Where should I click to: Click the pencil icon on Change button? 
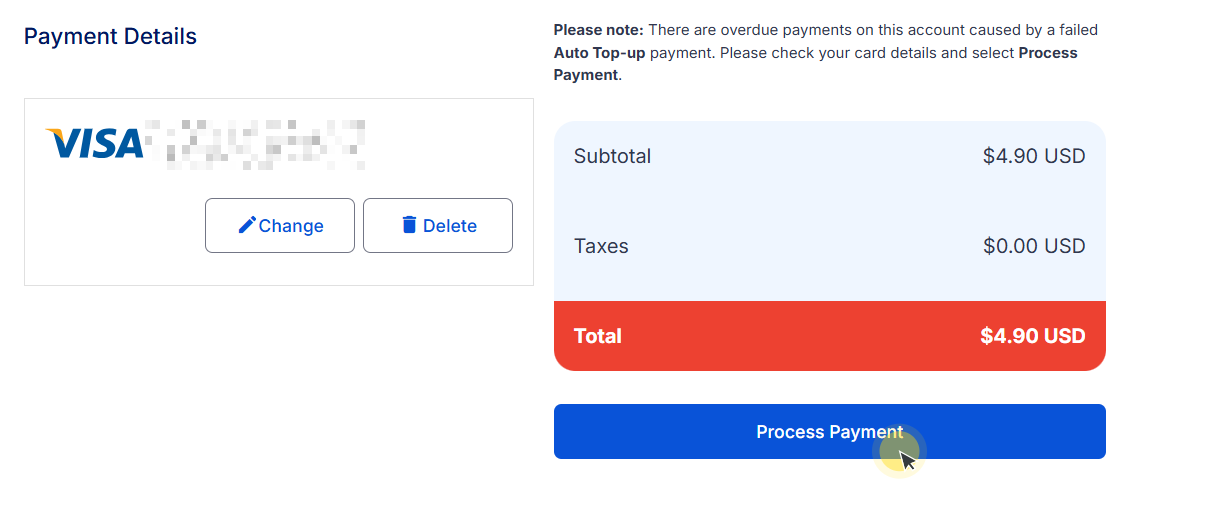(x=247, y=225)
